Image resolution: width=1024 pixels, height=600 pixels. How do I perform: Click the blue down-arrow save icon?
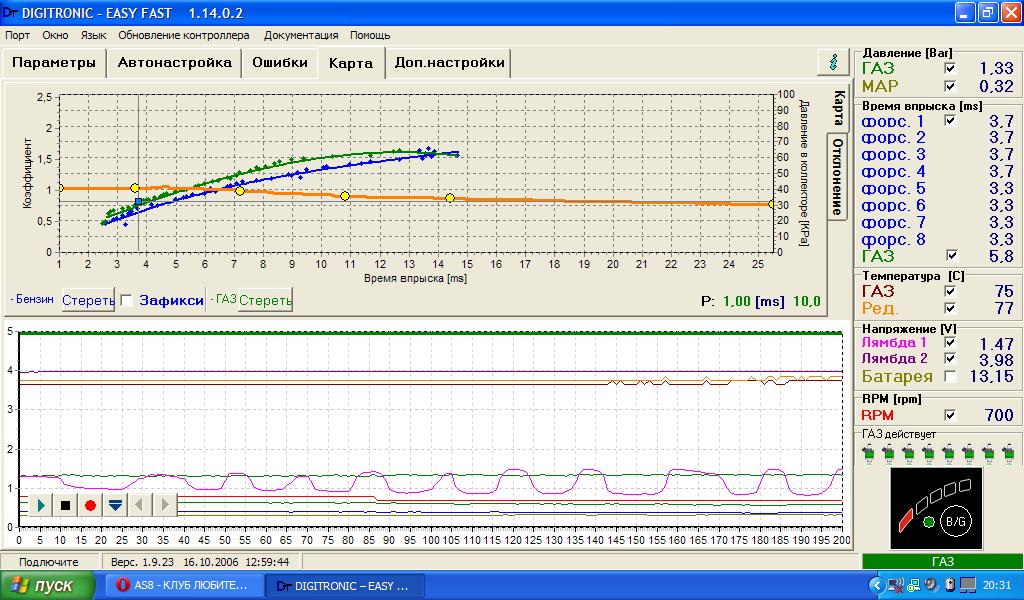pos(115,505)
